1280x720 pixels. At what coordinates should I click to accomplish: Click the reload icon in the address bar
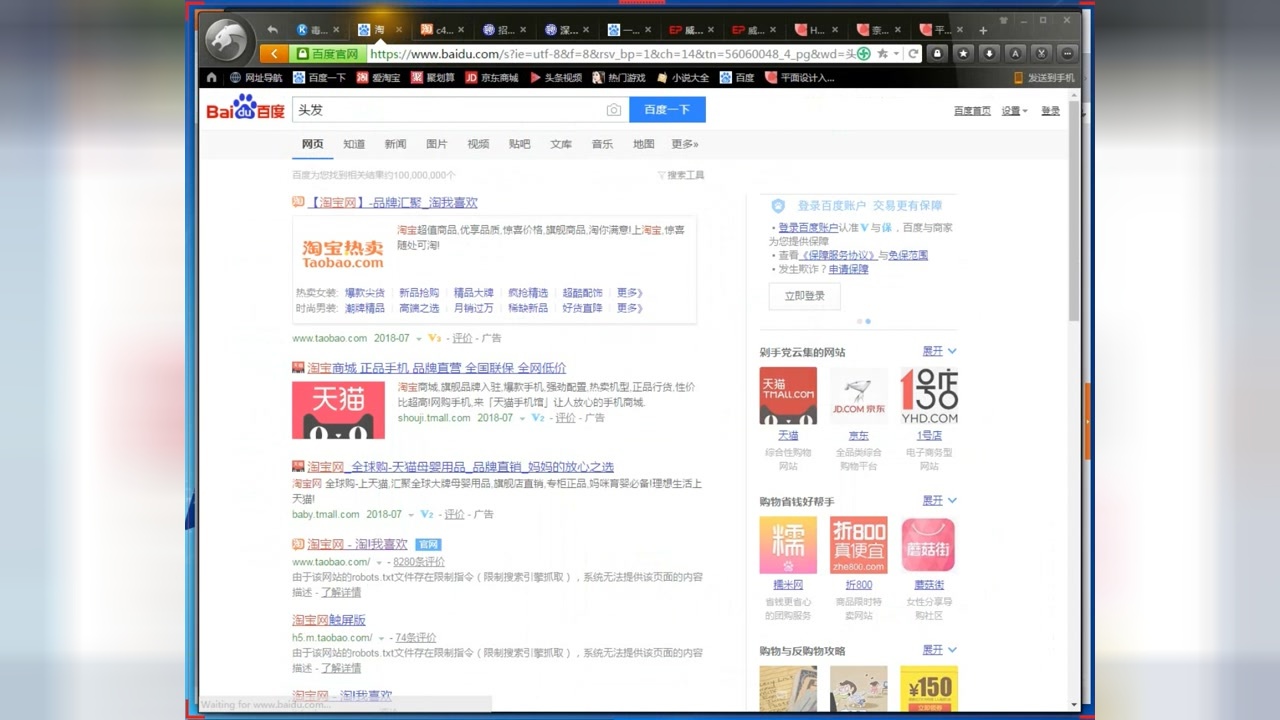[913, 53]
